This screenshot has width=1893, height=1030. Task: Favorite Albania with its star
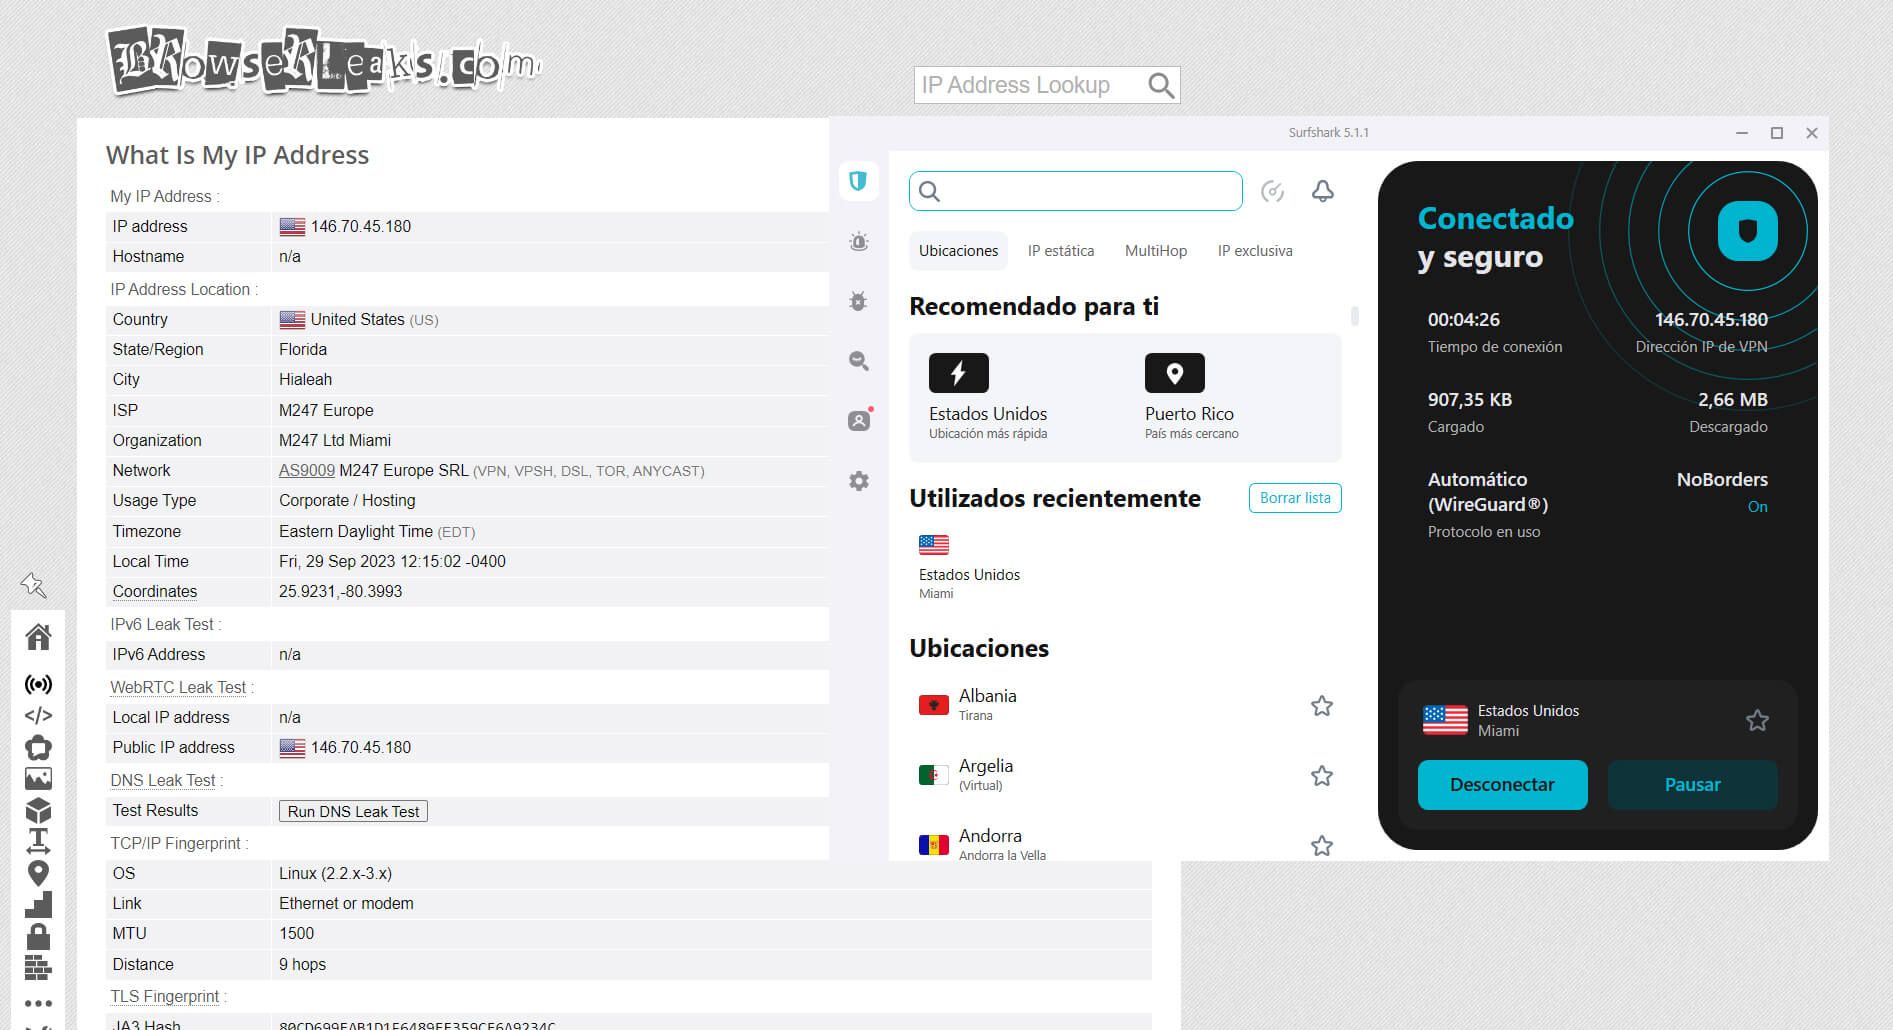(1321, 706)
